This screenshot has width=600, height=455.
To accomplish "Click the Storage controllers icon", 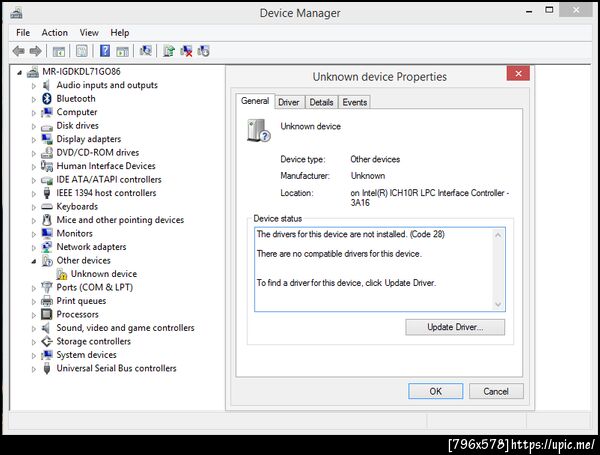I will tap(47, 341).
